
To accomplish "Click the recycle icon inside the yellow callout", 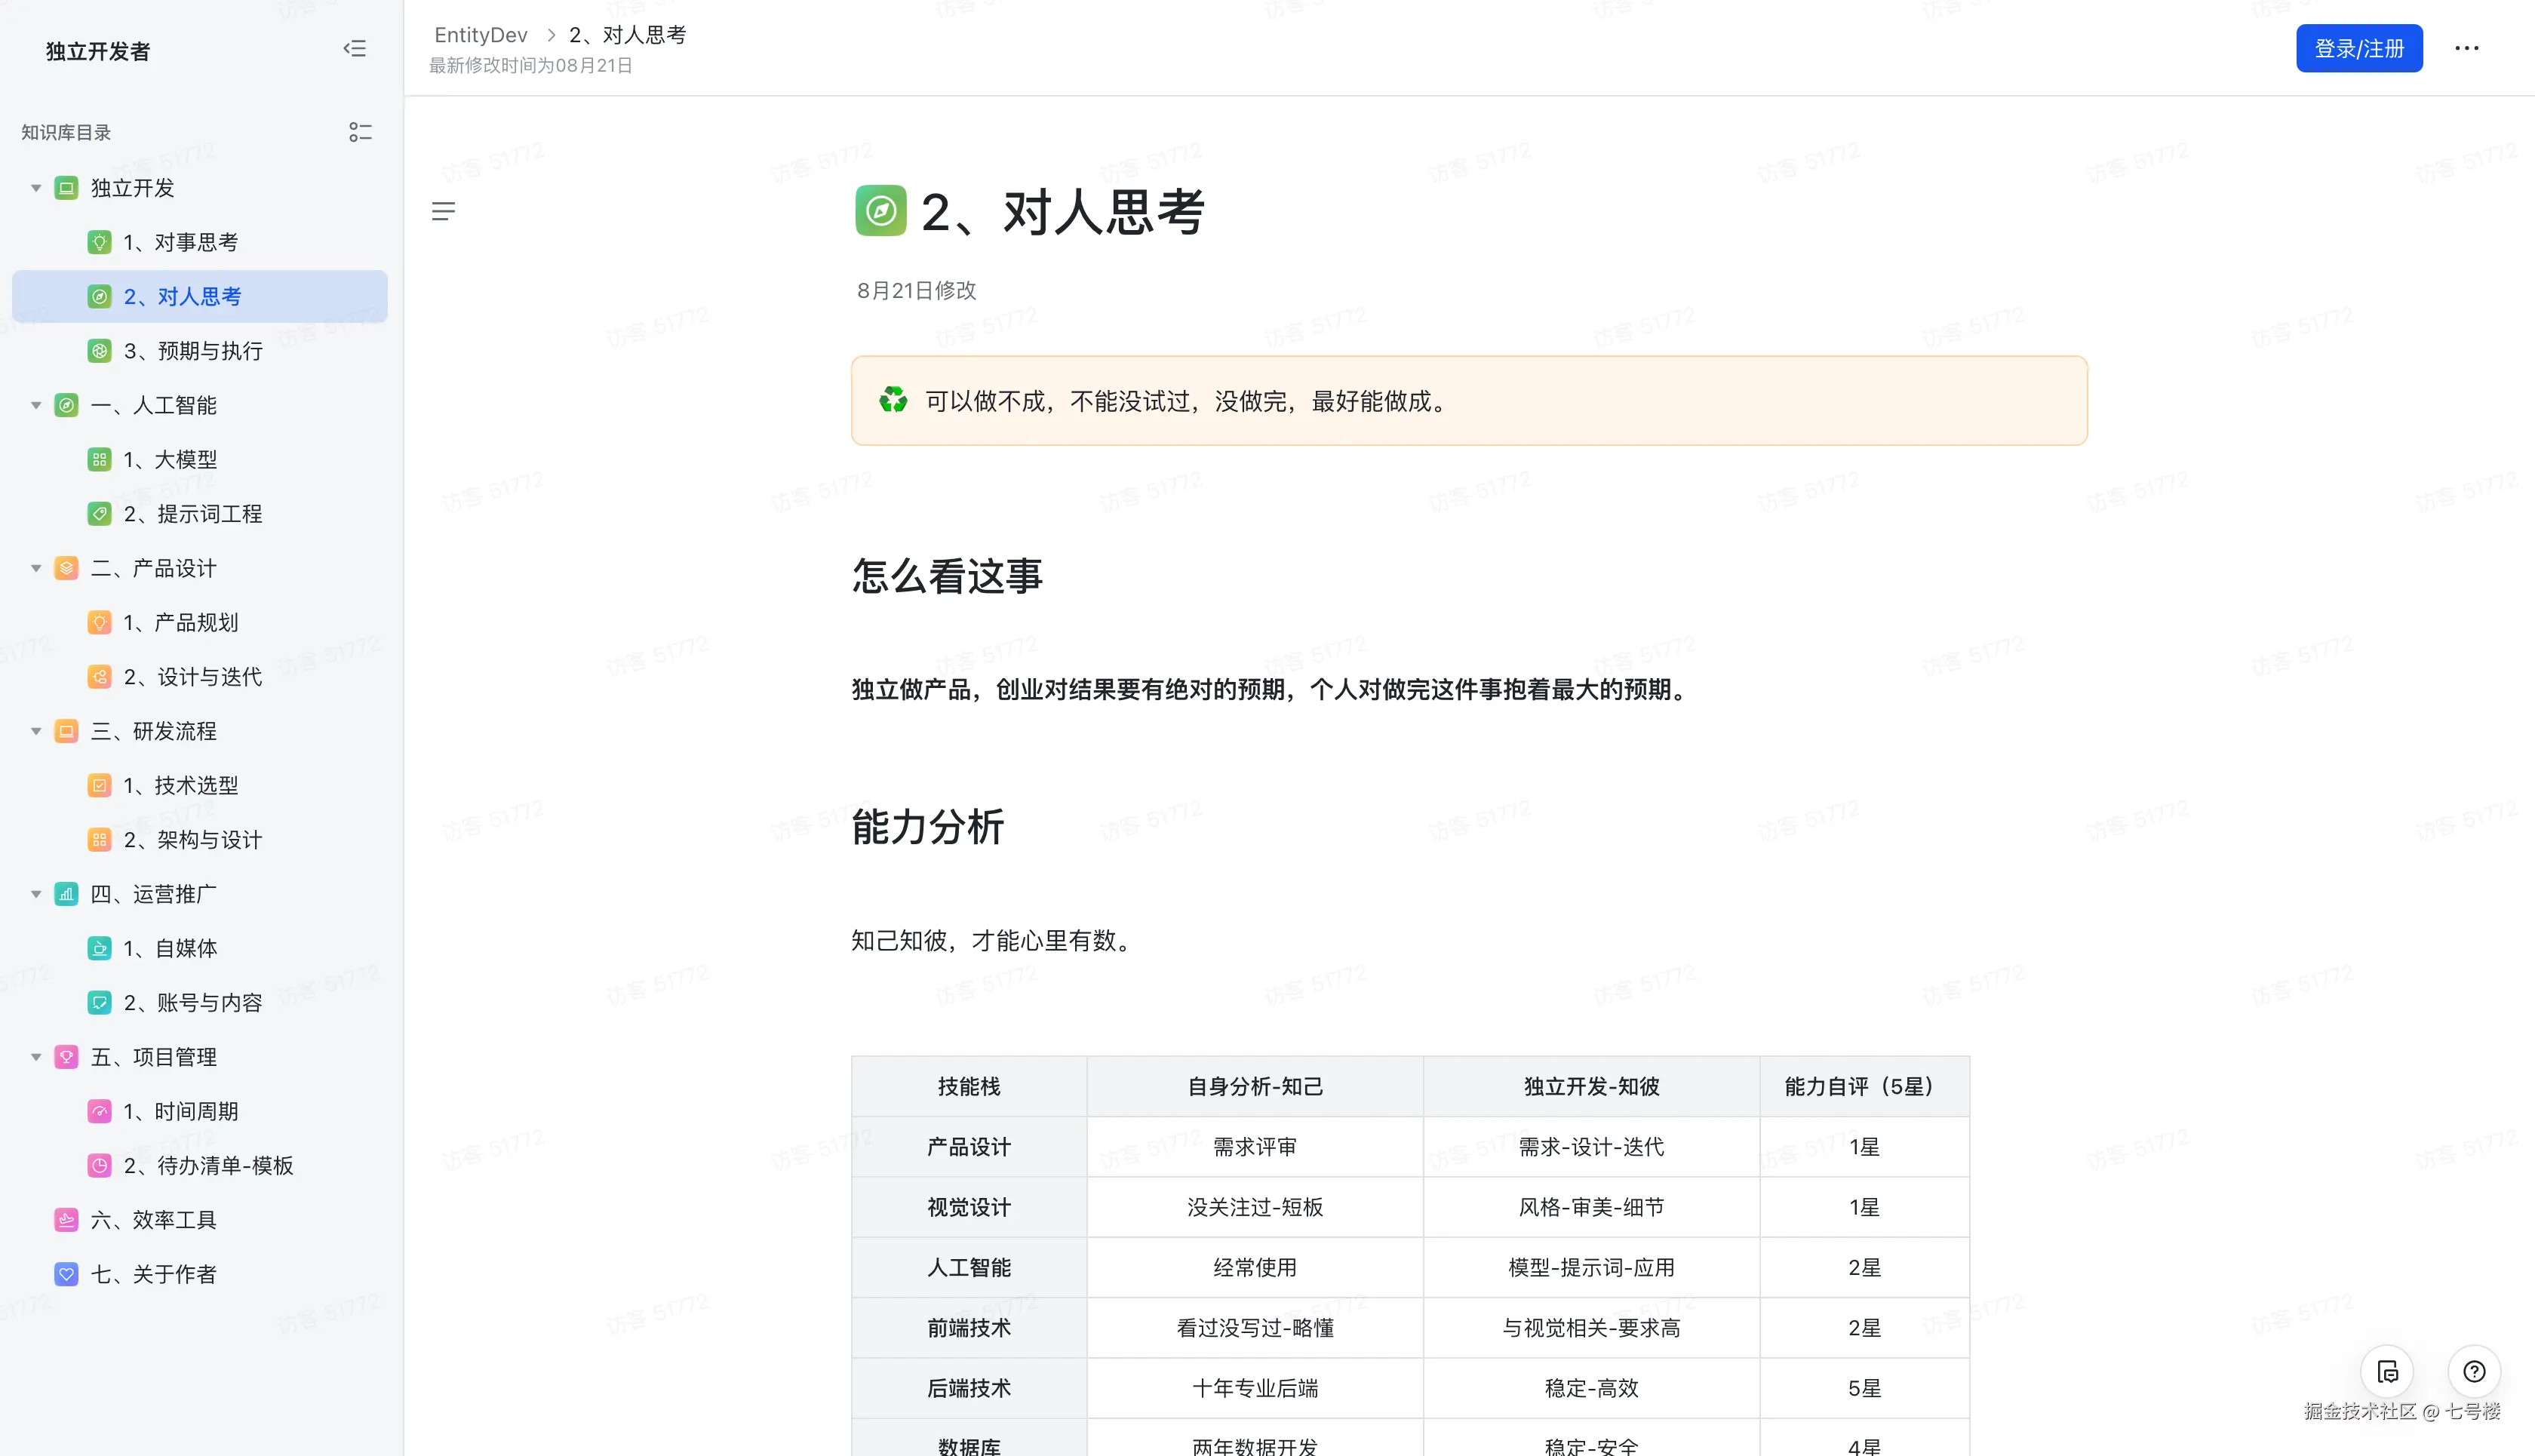I will coord(893,401).
